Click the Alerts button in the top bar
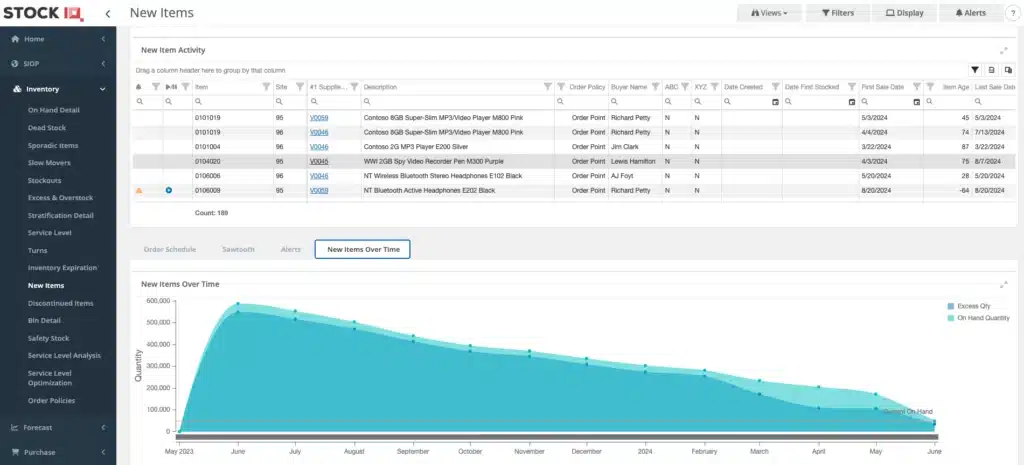This screenshot has width=1024, height=465. 970,13
